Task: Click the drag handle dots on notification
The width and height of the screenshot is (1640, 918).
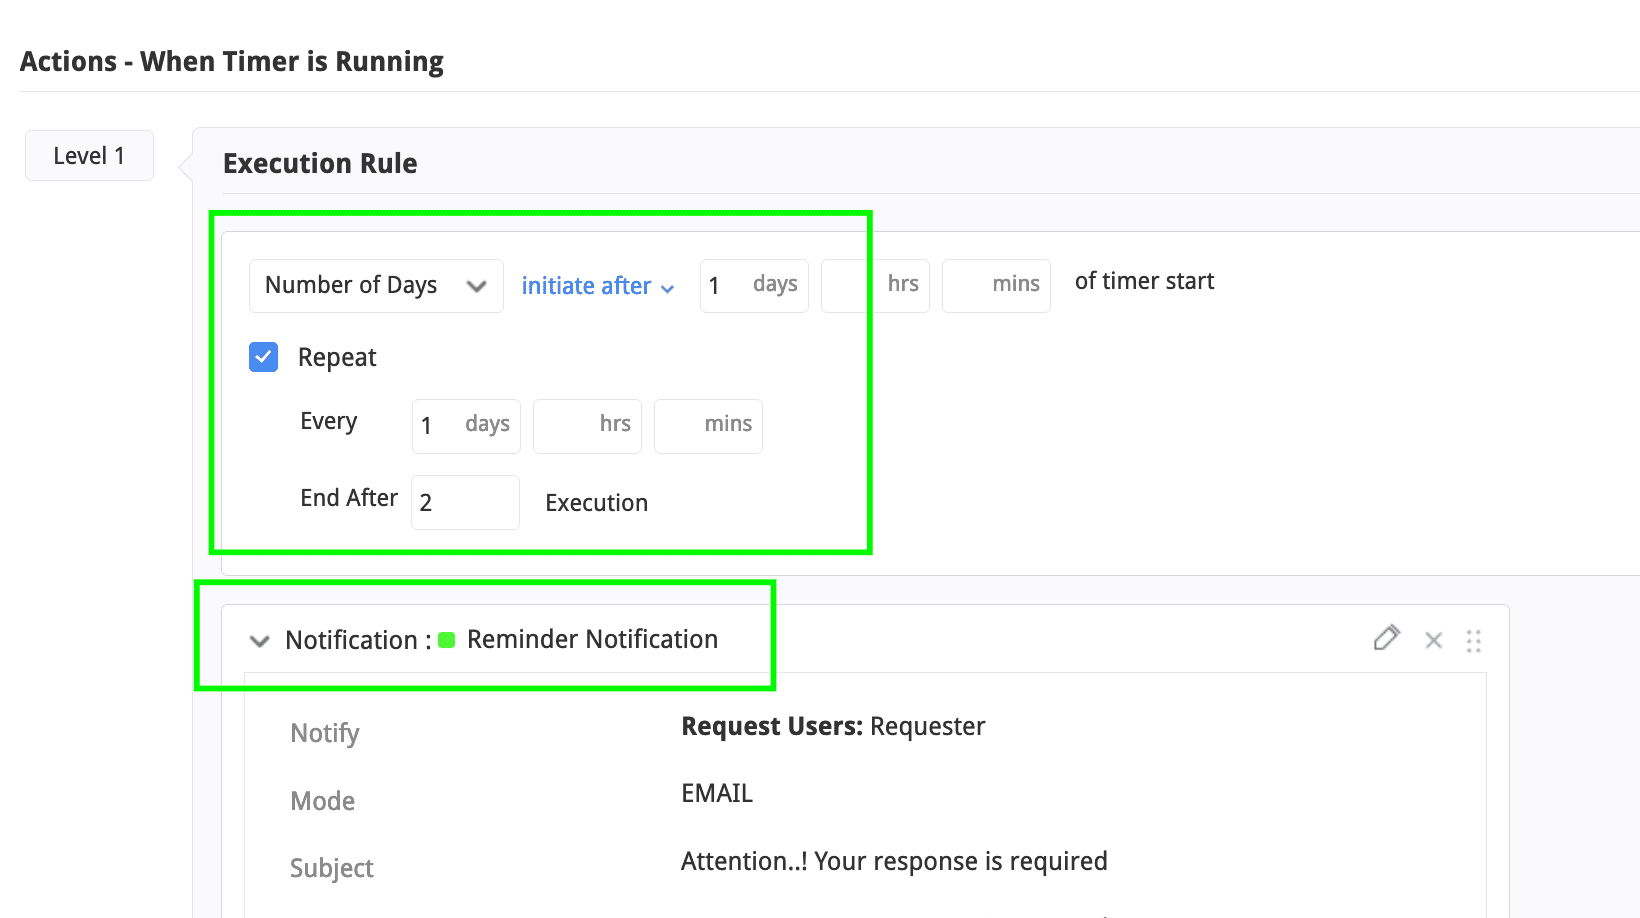Action: click(1473, 641)
